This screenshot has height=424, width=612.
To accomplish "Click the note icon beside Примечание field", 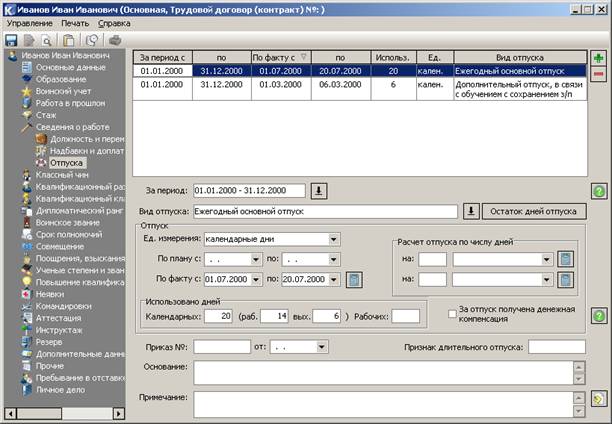I will (599, 399).
